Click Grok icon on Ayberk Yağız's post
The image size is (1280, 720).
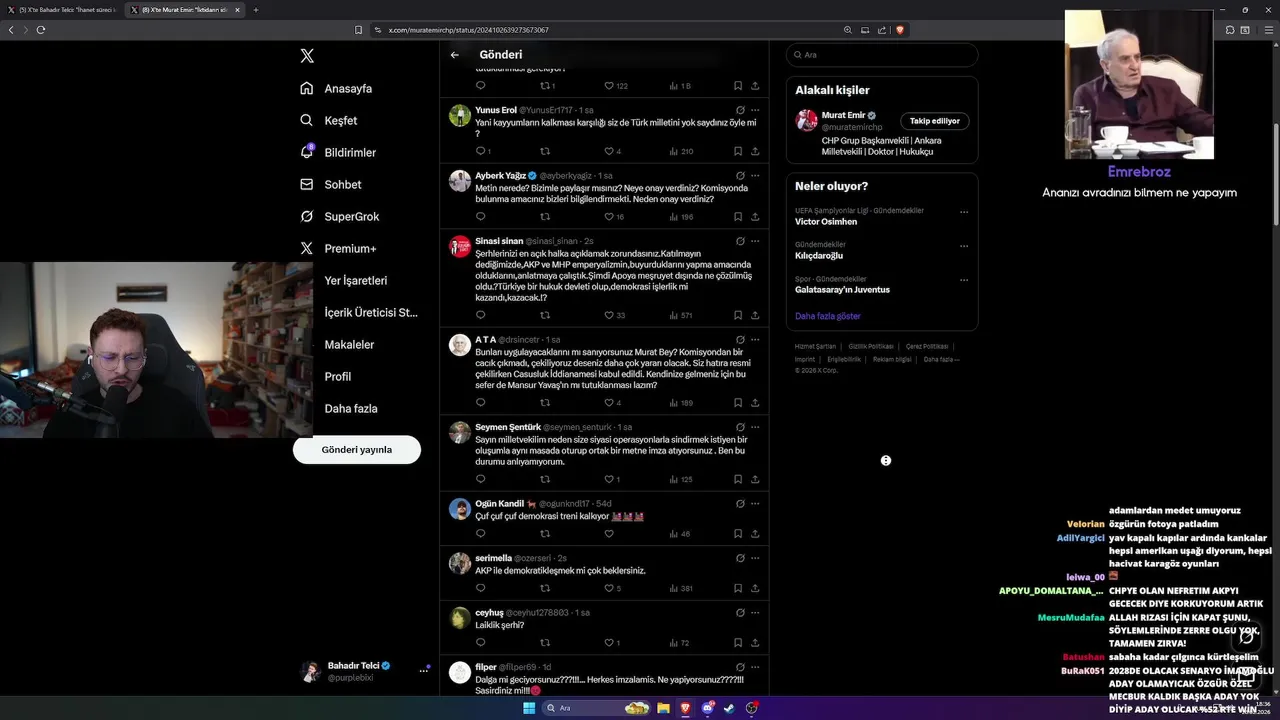coord(740,176)
